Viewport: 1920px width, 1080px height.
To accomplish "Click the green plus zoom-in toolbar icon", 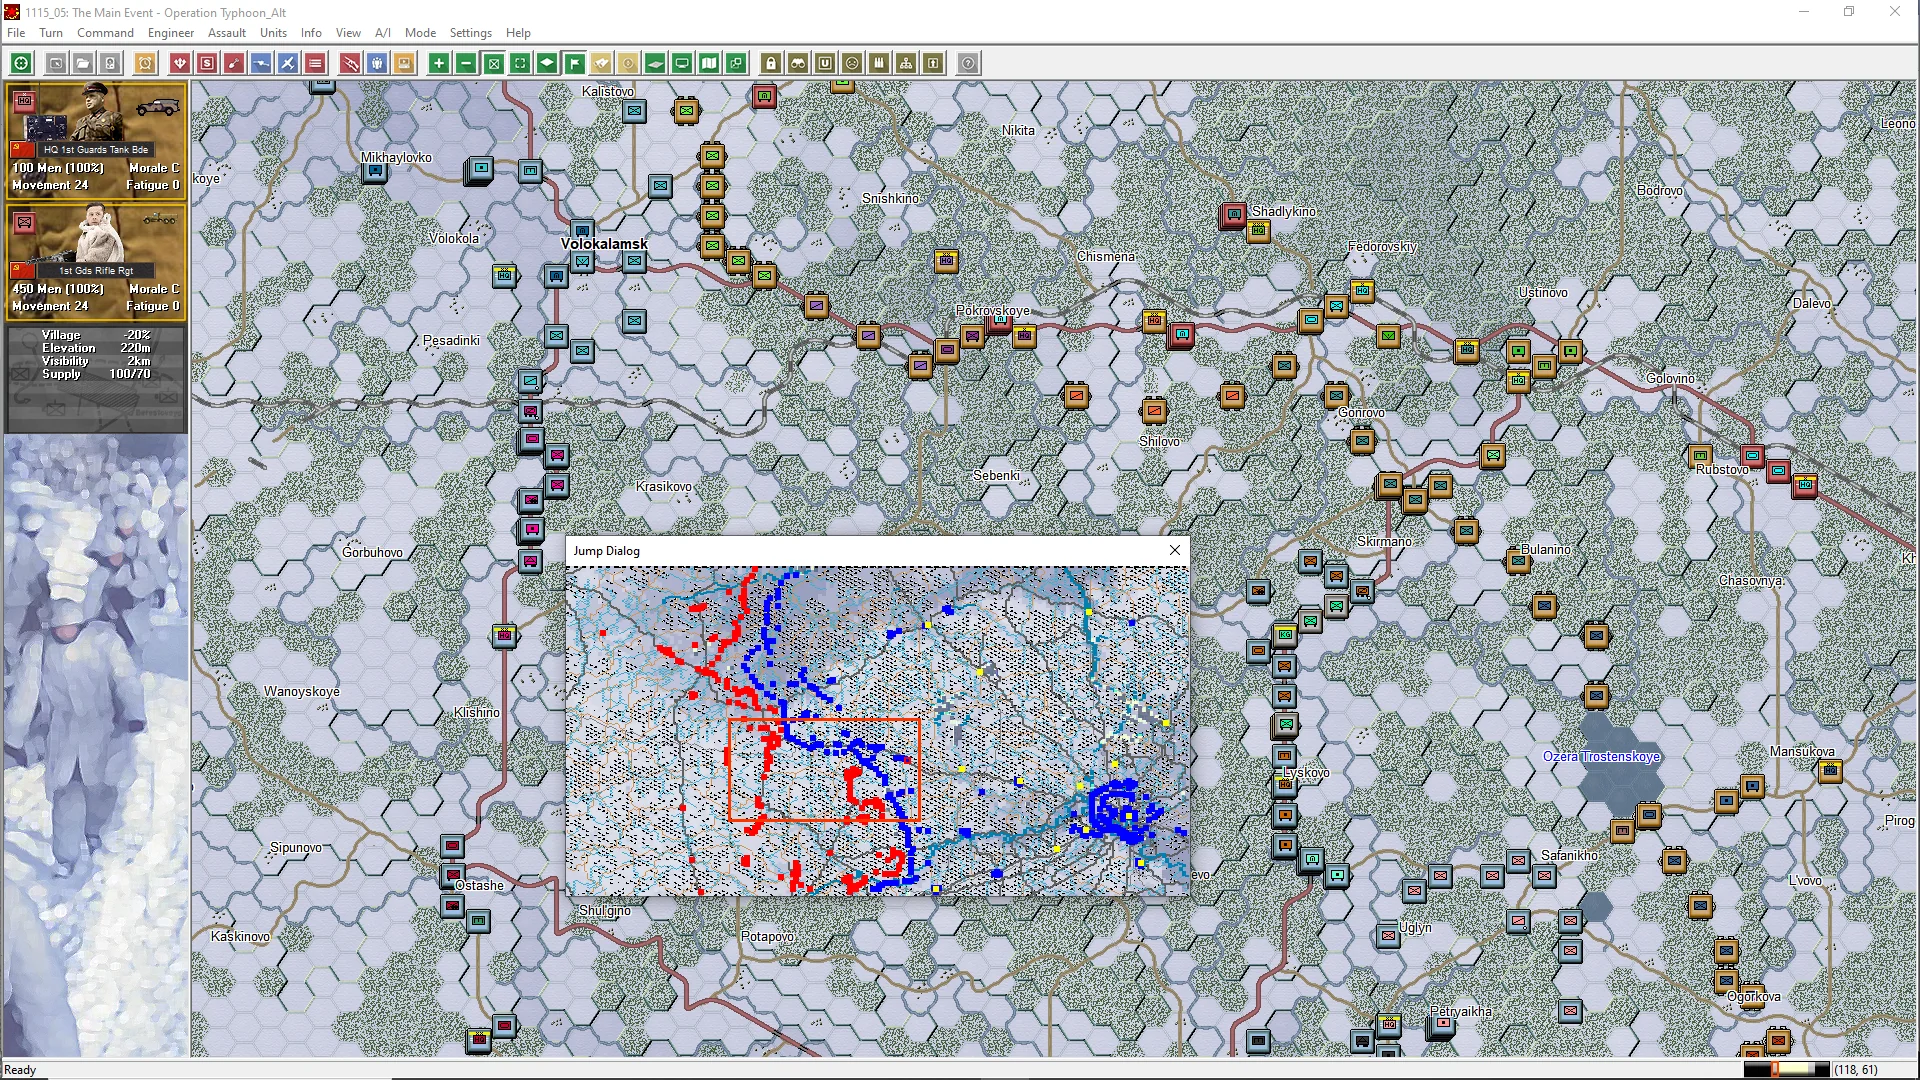I will pyautogui.click(x=438, y=63).
